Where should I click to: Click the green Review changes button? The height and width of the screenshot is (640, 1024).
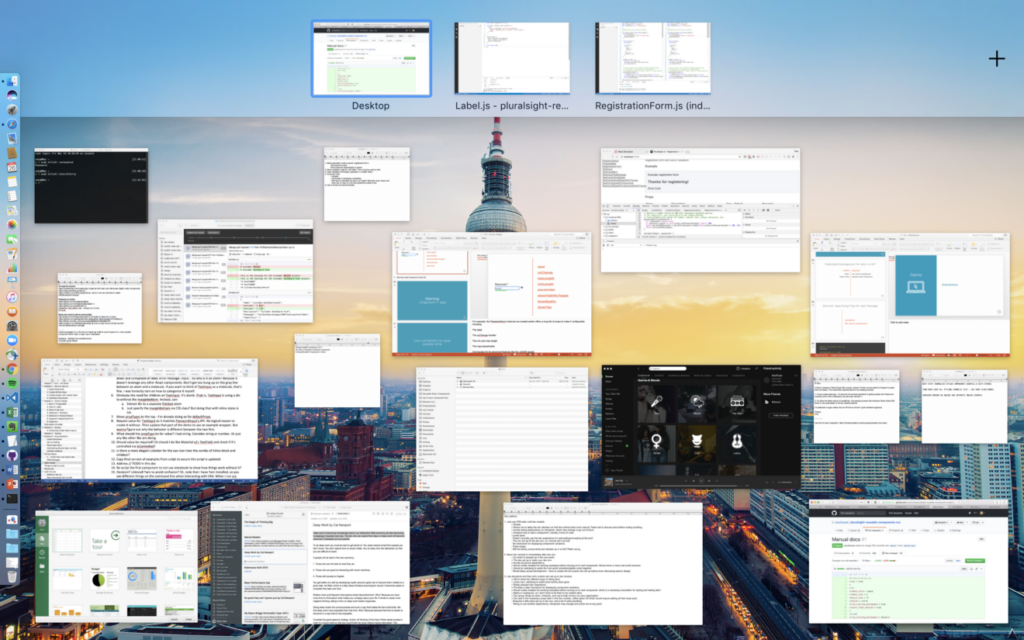point(975,561)
